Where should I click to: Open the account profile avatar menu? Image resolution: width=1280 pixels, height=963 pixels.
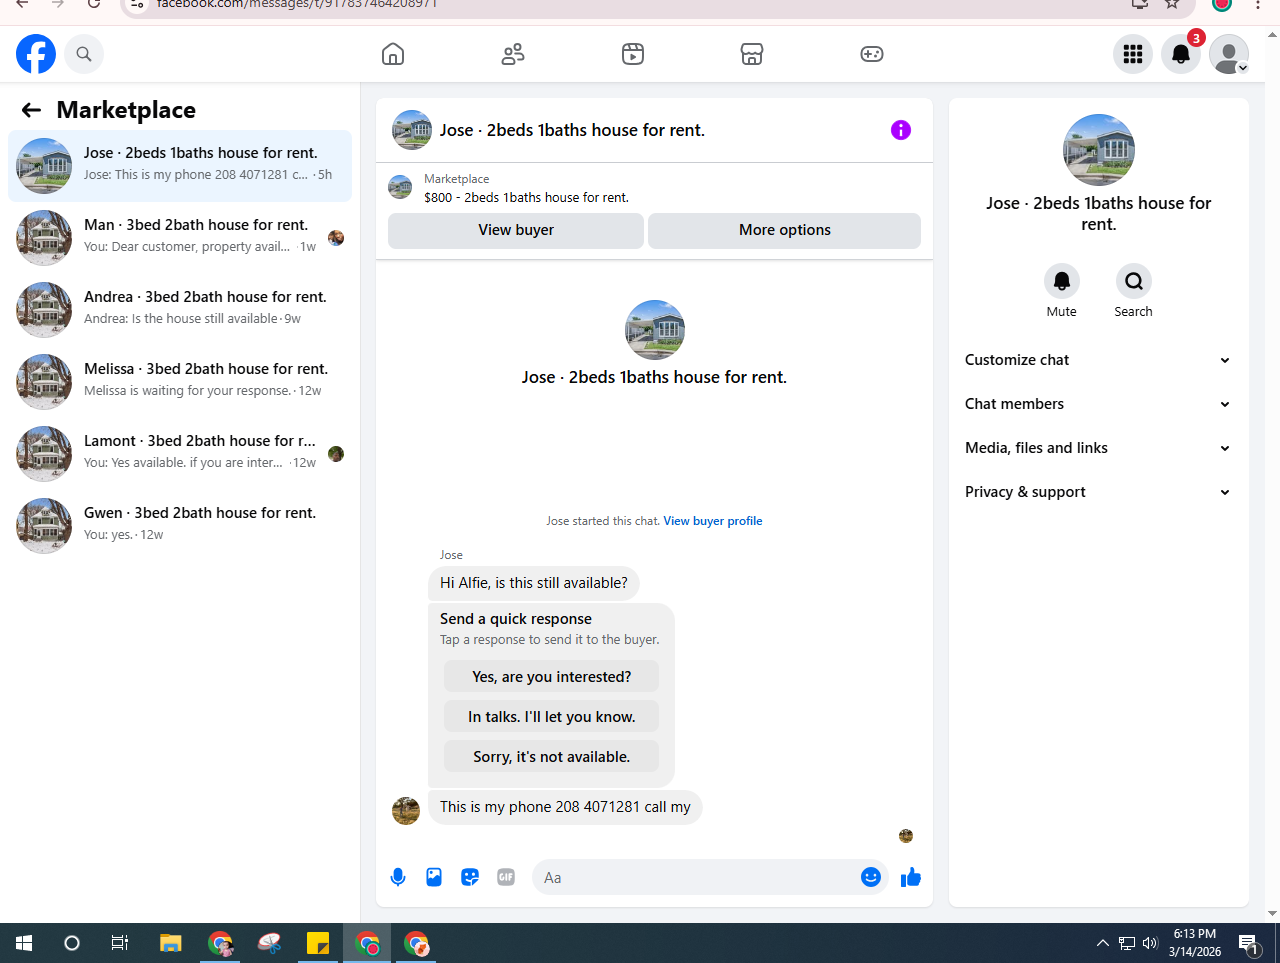tap(1229, 54)
